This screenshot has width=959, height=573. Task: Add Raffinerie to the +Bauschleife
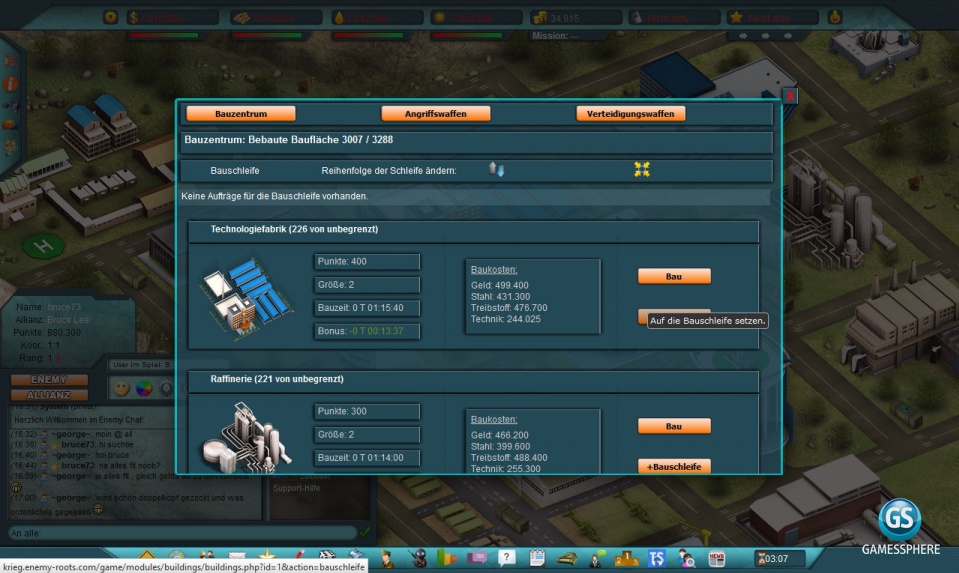click(674, 466)
